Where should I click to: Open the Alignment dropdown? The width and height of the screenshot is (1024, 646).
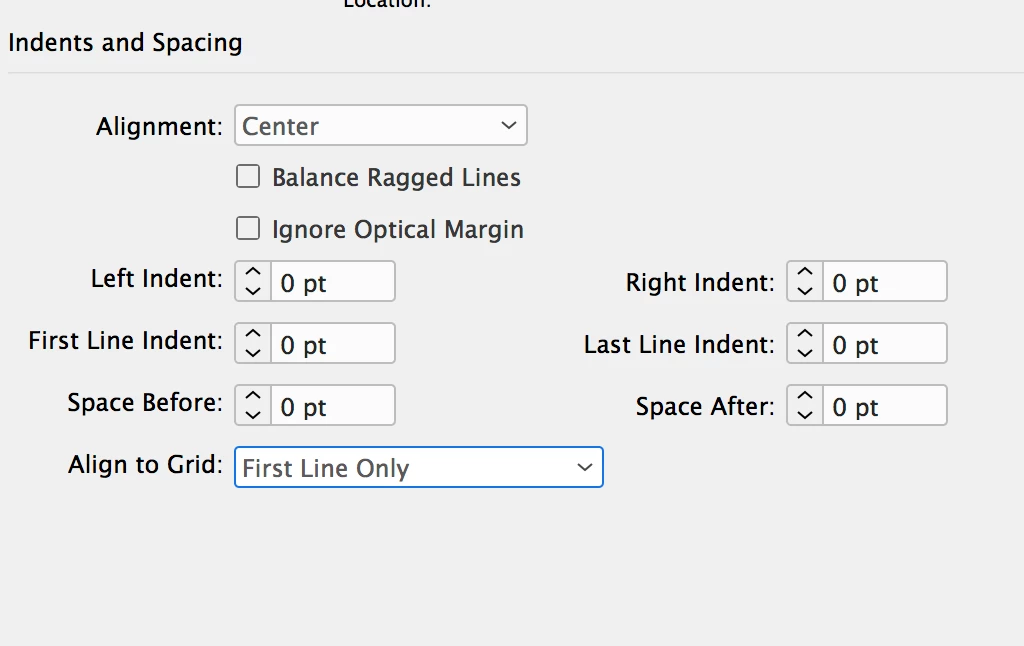tap(380, 127)
